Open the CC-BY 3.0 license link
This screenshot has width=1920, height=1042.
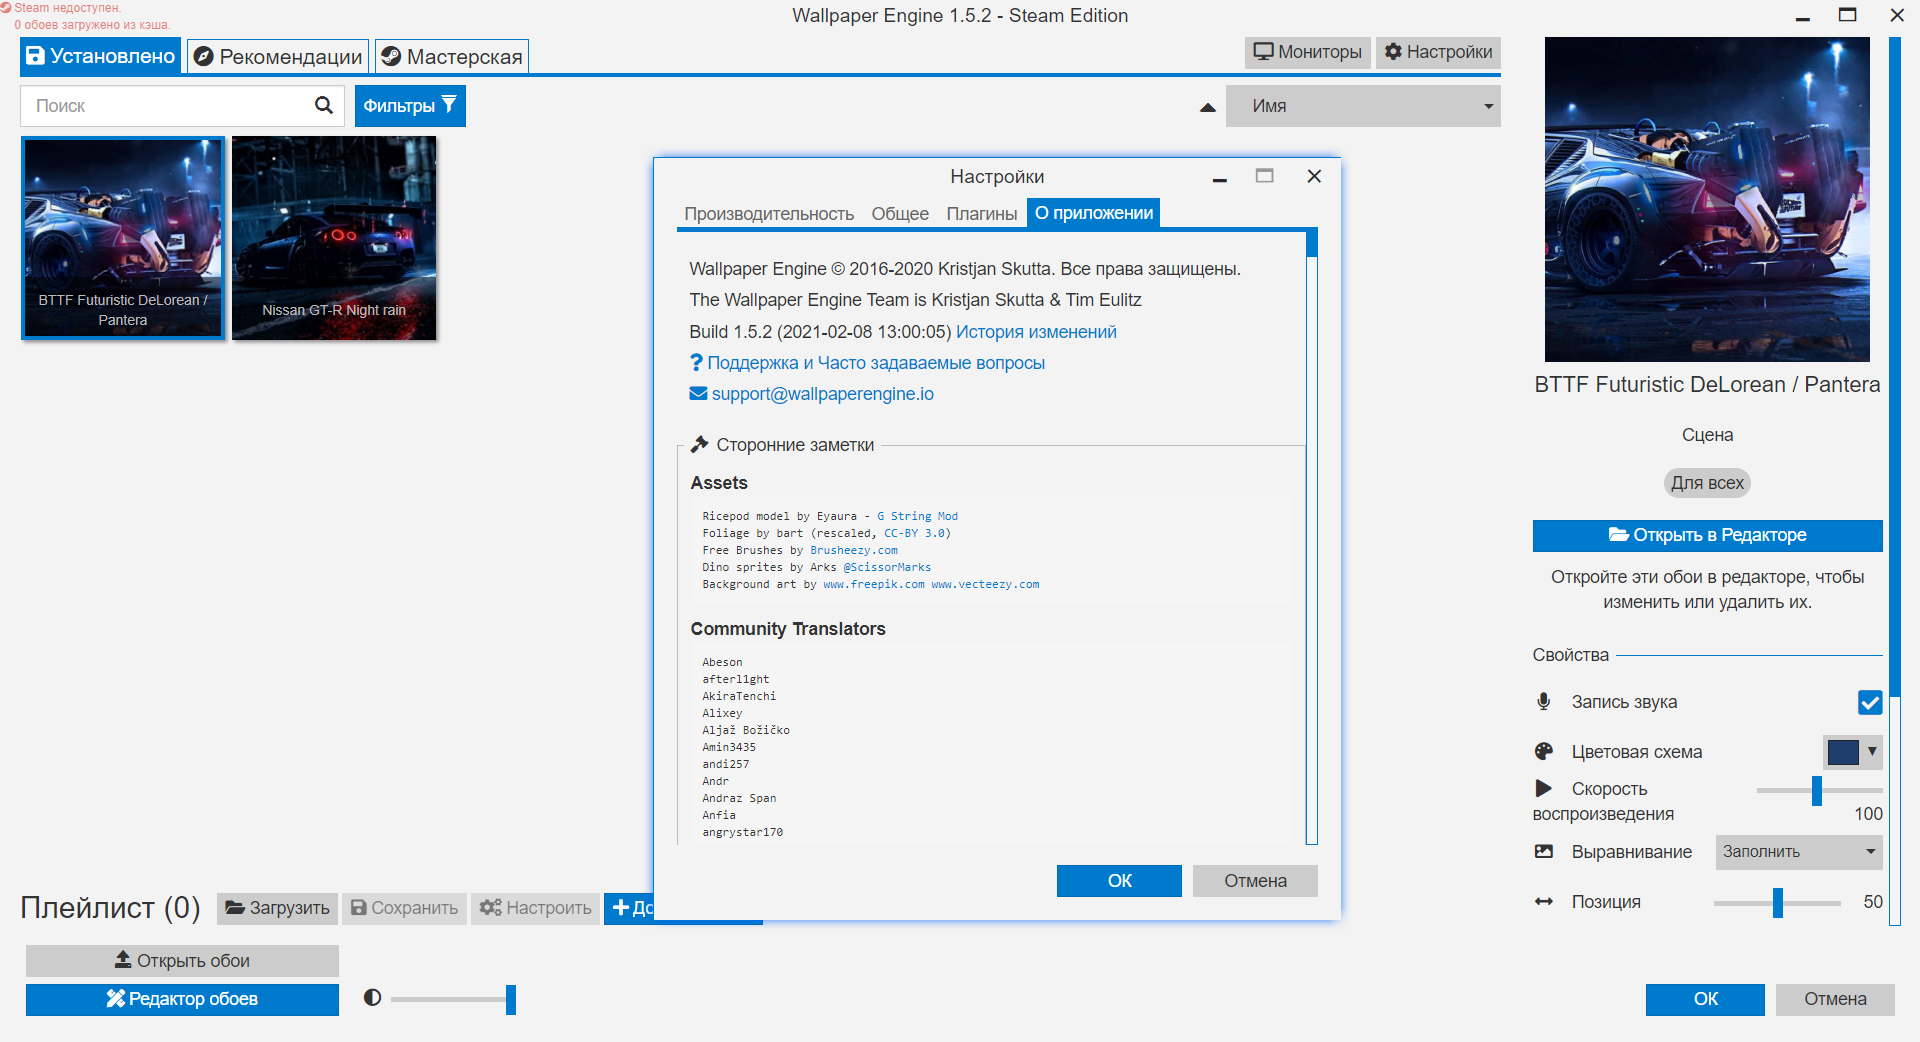(914, 533)
